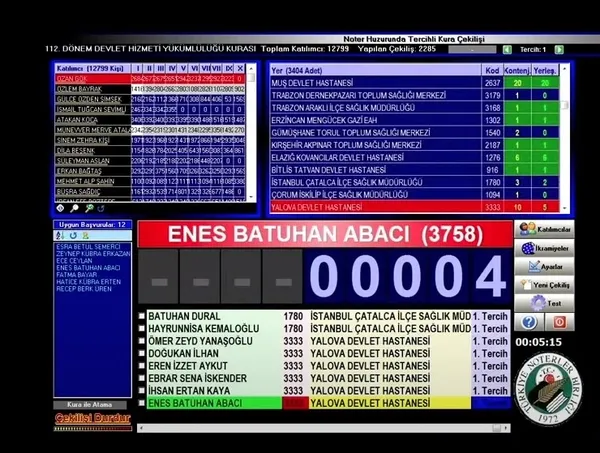Select MUŞ DEVLET HASTANESİ row
The width and height of the screenshot is (600, 453).
tap(414, 83)
